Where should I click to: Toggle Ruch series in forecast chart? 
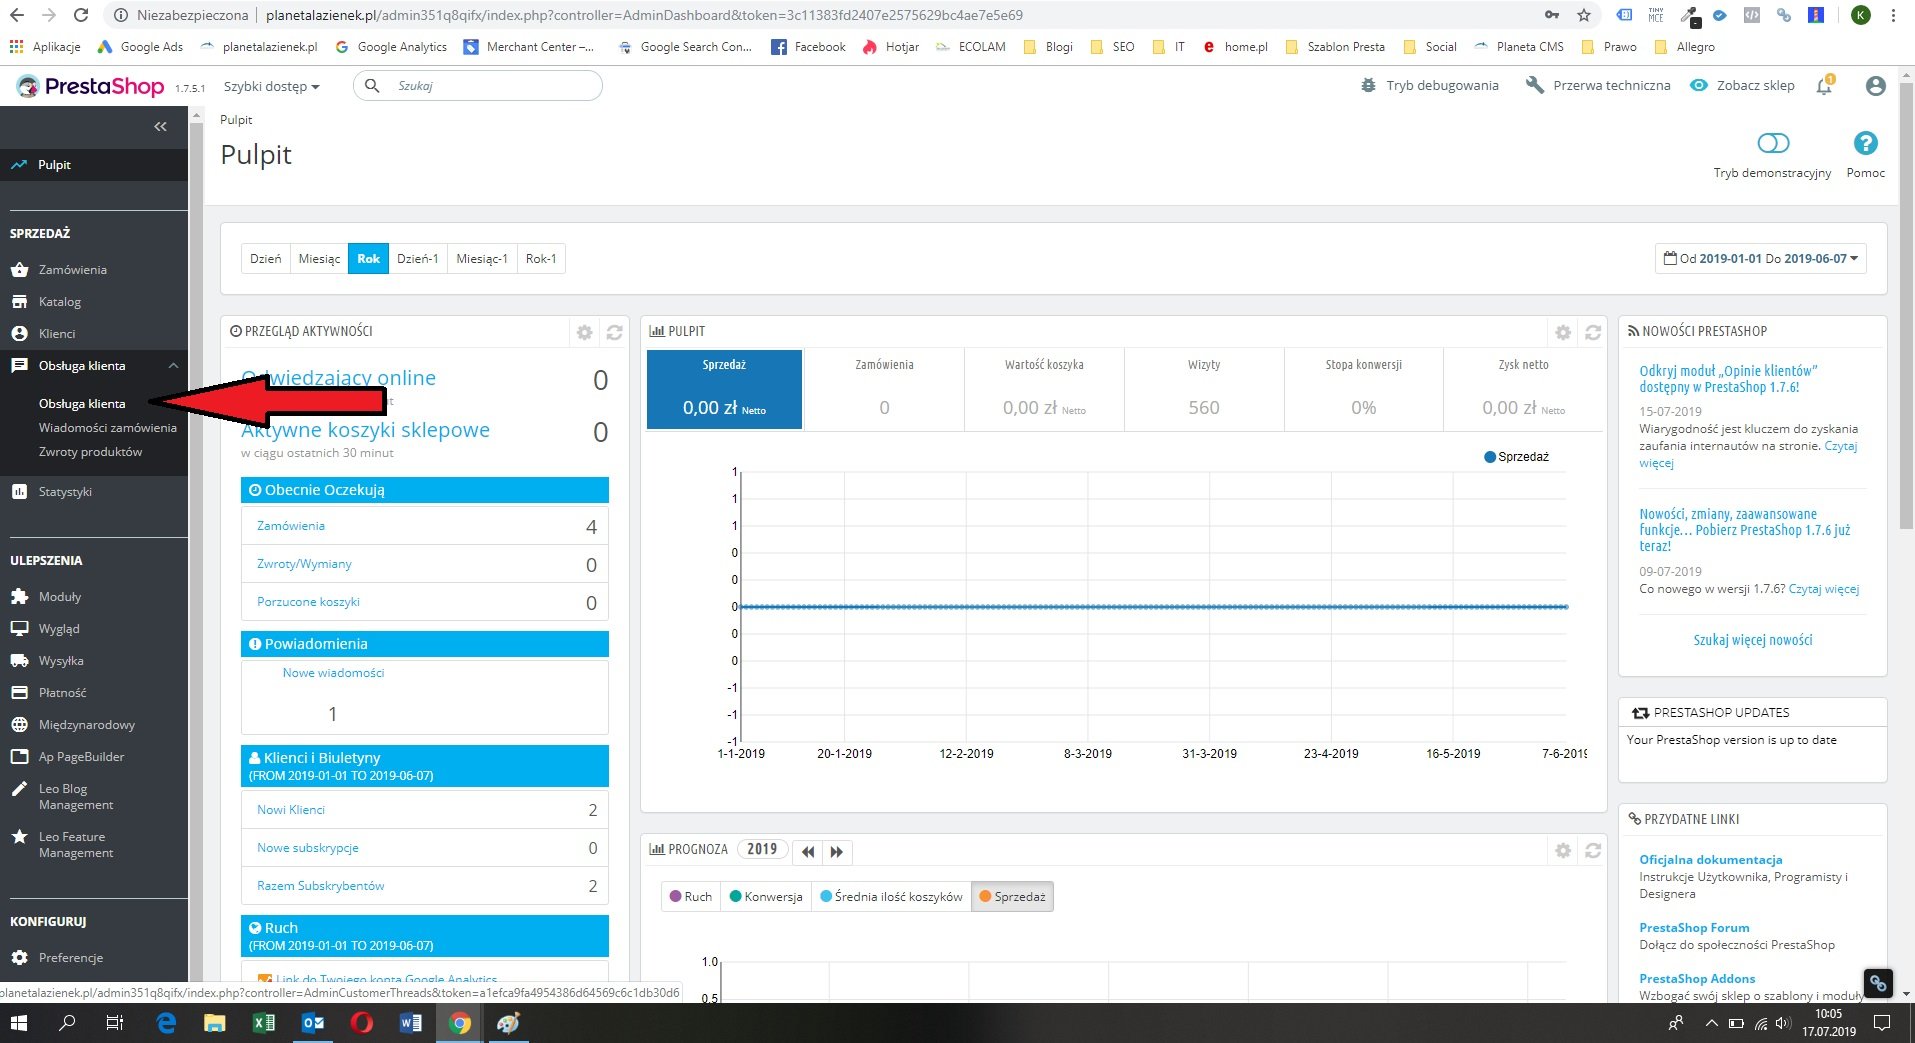point(690,896)
